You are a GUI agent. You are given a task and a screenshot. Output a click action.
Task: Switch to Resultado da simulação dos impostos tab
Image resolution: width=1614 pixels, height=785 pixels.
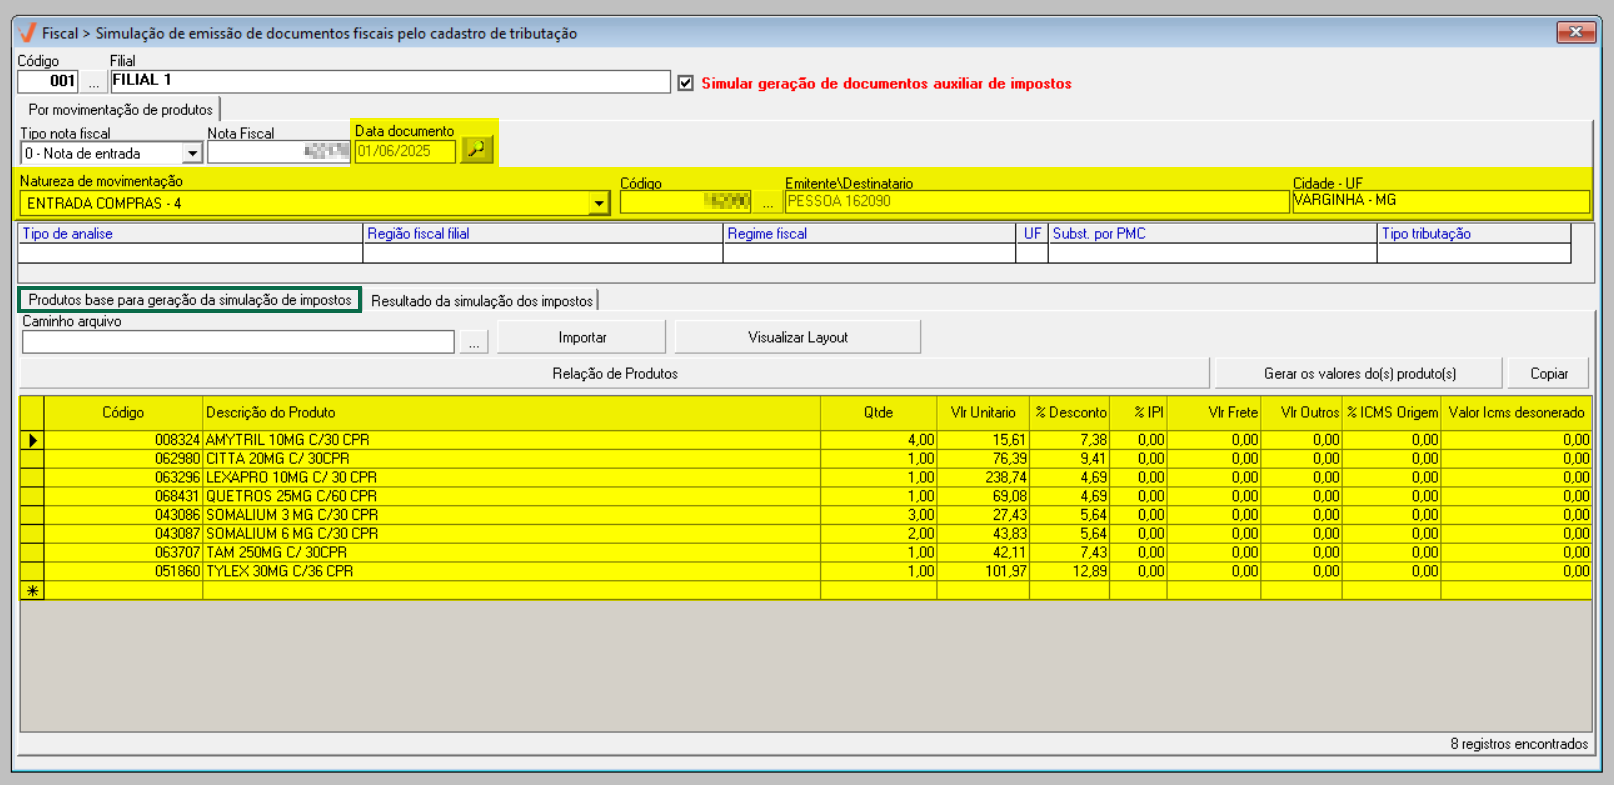[x=482, y=301]
